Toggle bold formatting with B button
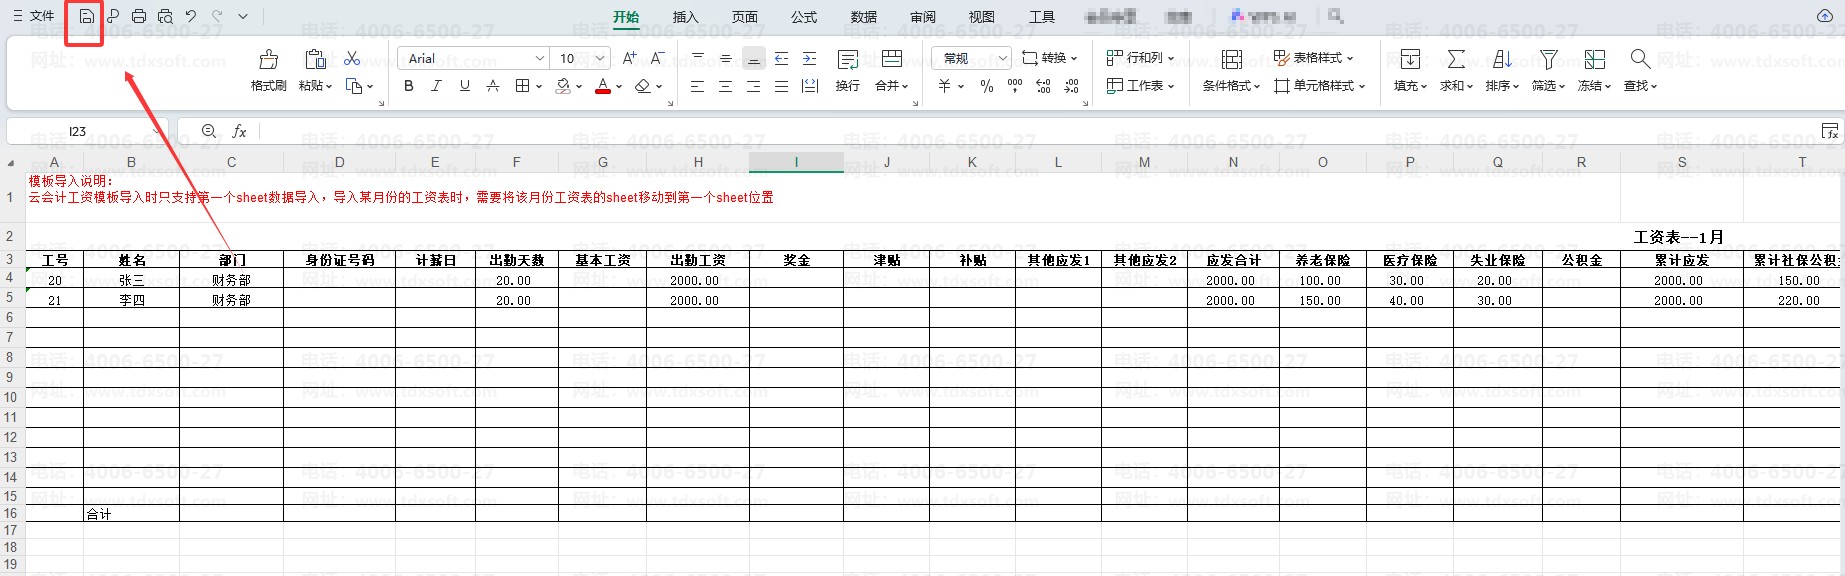 click(x=409, y=87)
